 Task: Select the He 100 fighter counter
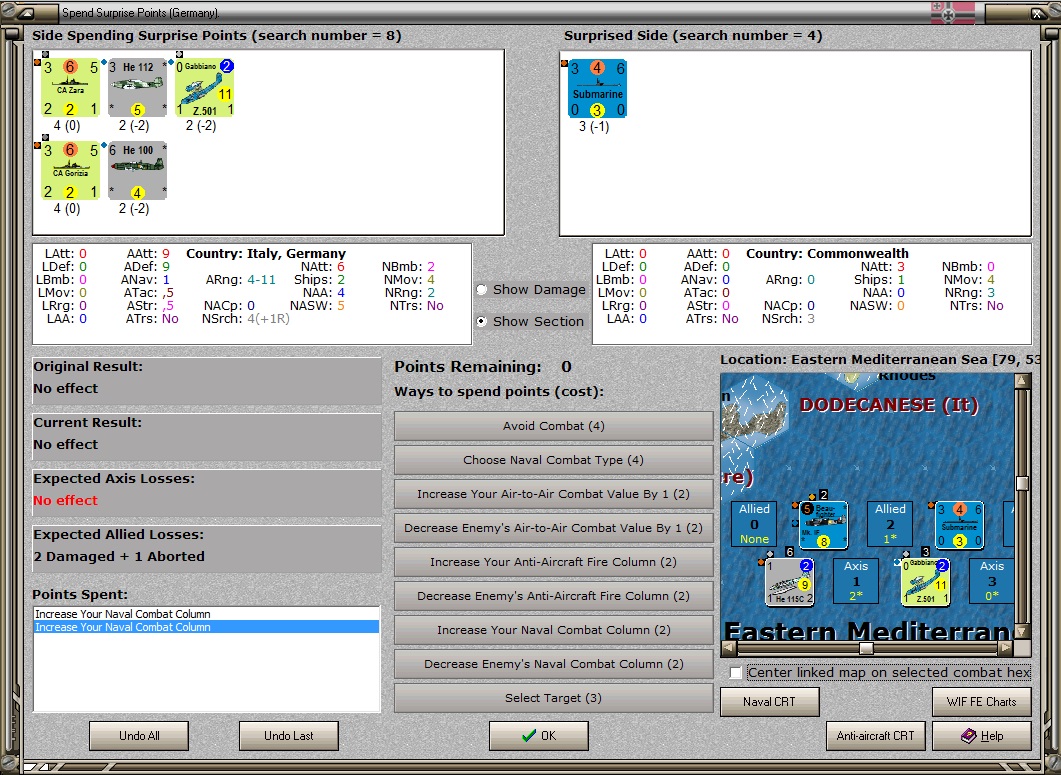pyautogui.click(x=137, y=171)
